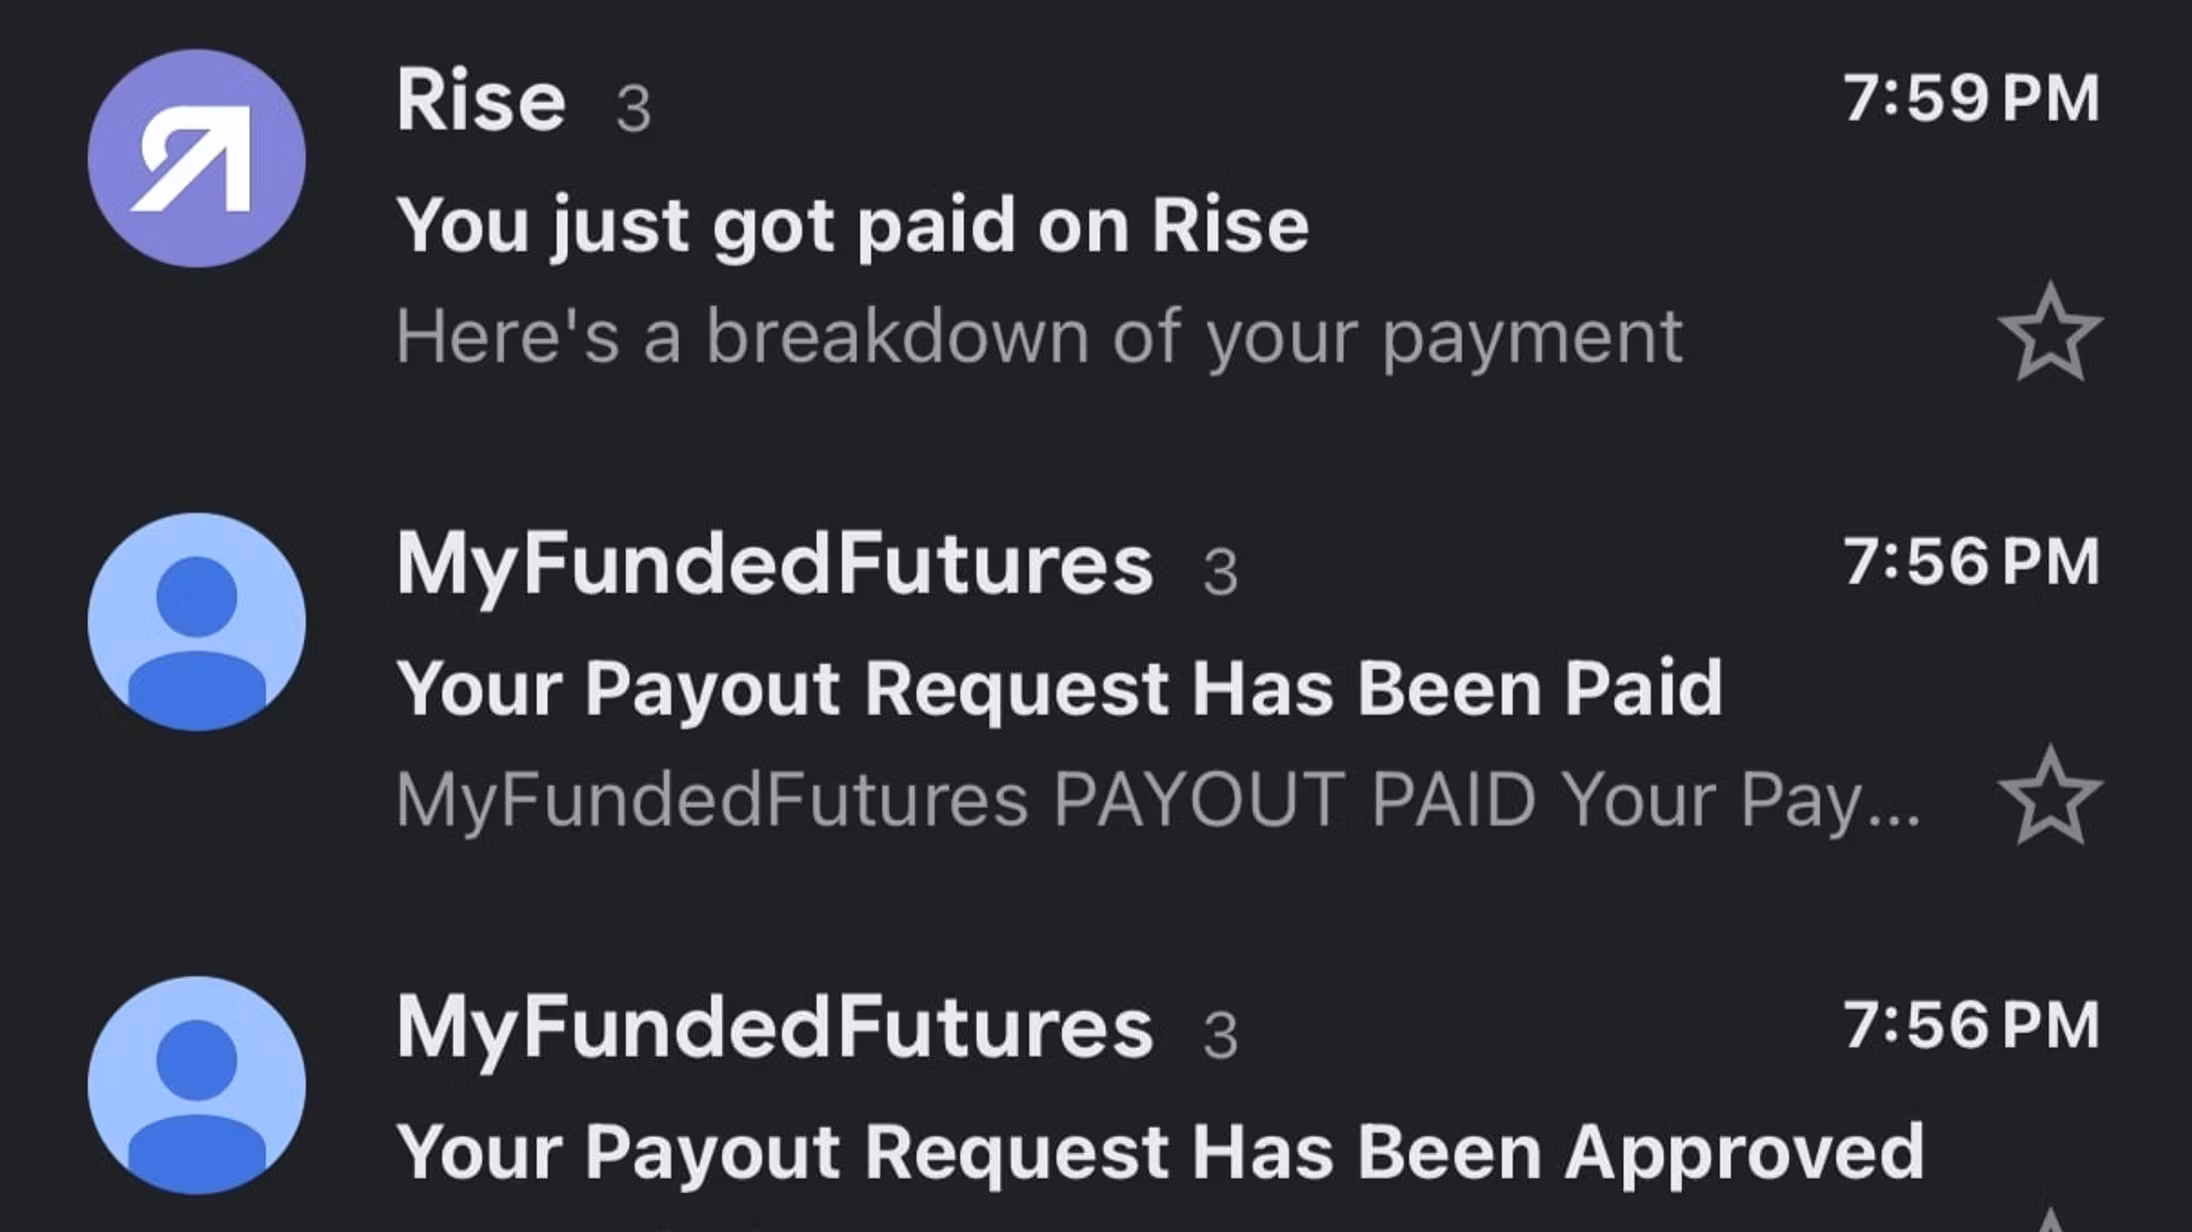Viewport: 2192px width, 1232px height.
Task: Open the Rise sender name
Action: pos(481,100)
